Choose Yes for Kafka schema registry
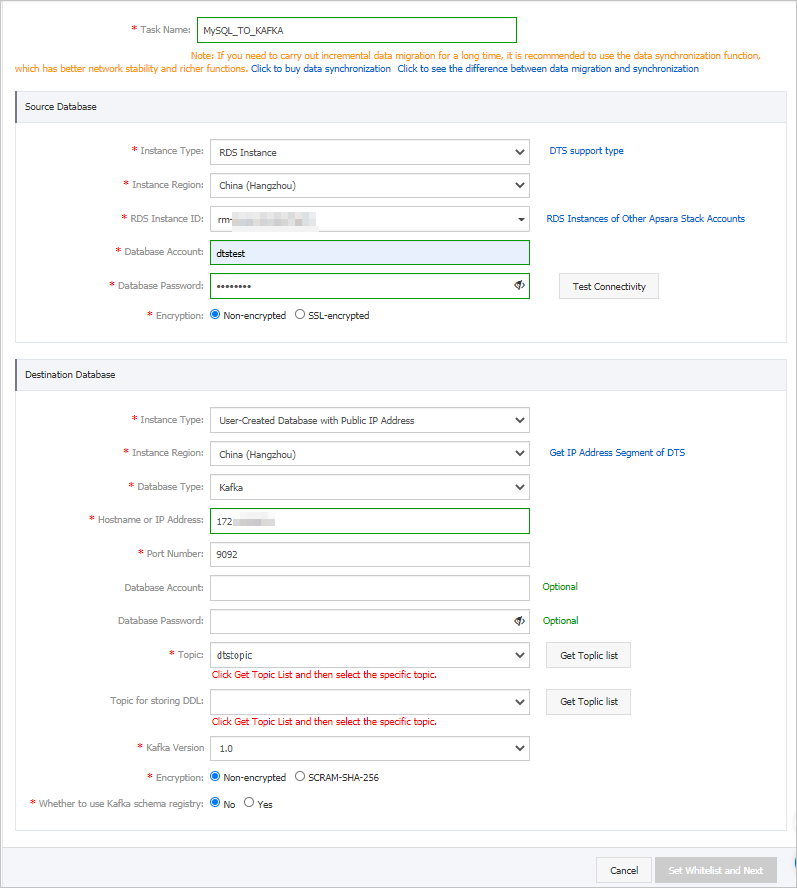Viewport: 797px width, 888px height. (x=248, y=803)
